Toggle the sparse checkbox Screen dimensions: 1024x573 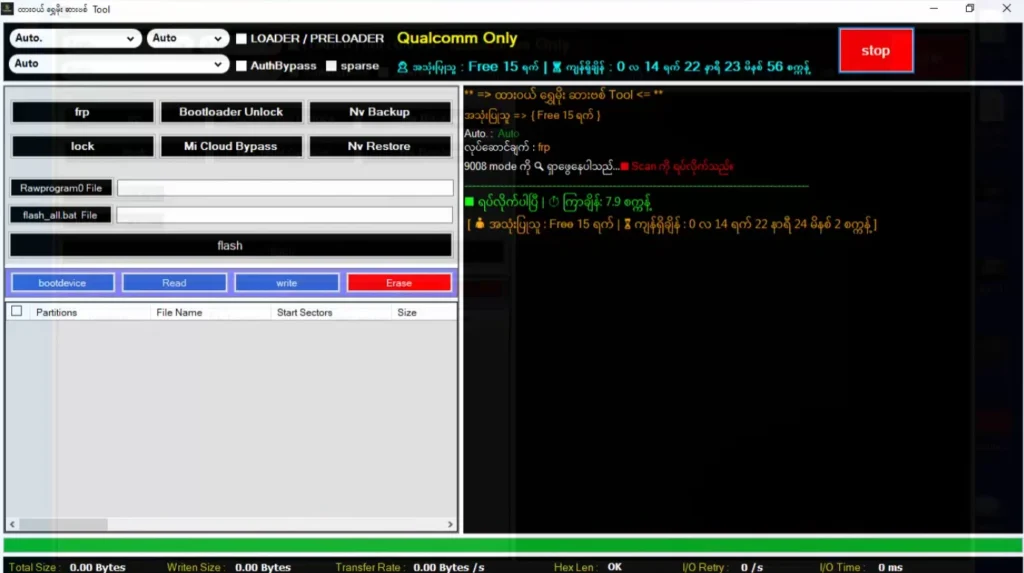[332, 66]
